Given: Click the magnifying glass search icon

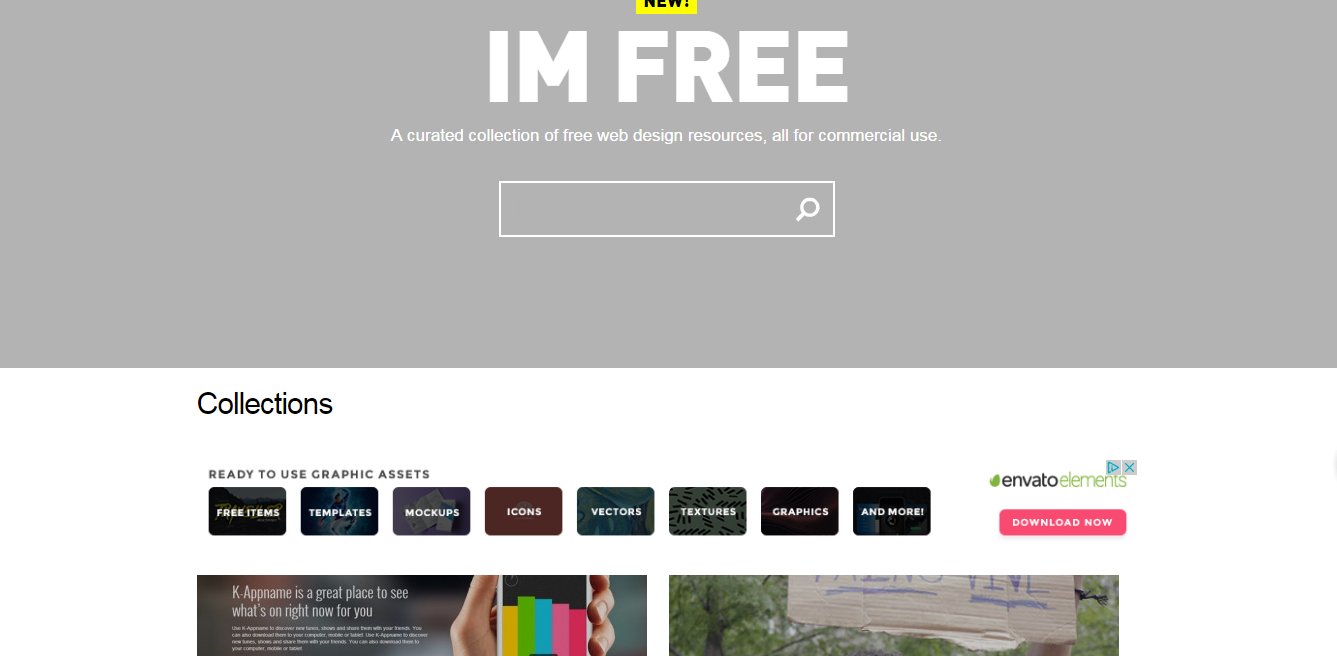Looking at the screenshot, I should pos(807,209).
